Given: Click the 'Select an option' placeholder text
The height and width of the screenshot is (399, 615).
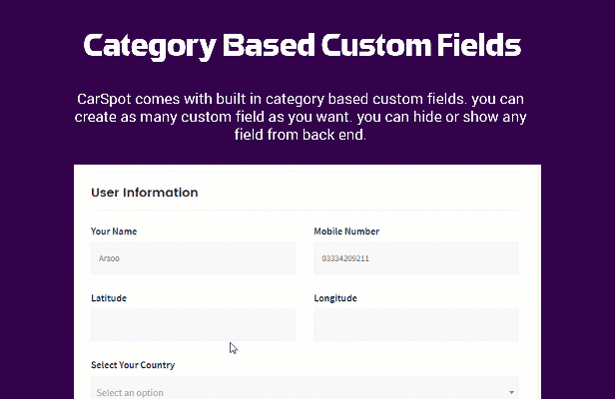Looking at the screenshot, I should pos(130,393).
